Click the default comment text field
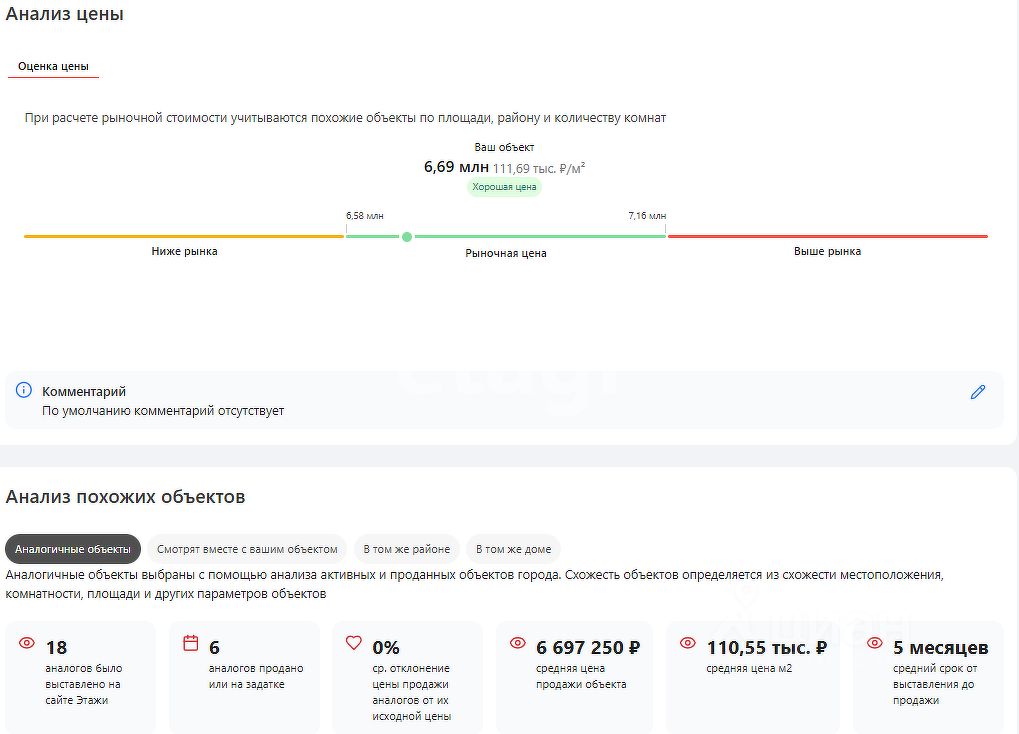The image size is (1019, 734). tap(163, 411)
